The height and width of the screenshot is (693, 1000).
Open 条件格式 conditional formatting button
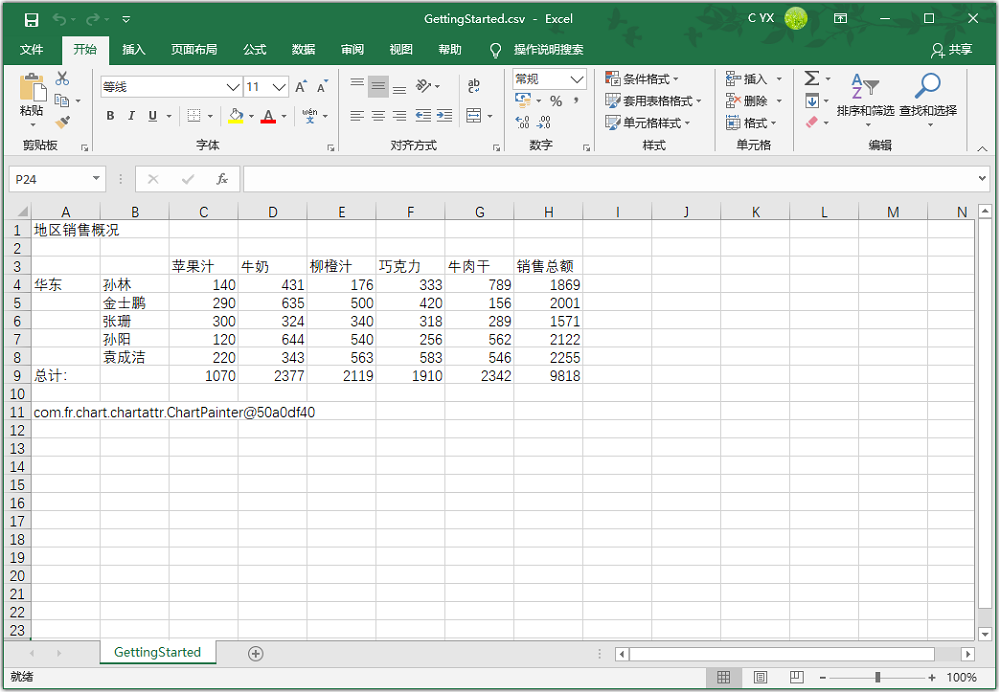tap(642, 79)
